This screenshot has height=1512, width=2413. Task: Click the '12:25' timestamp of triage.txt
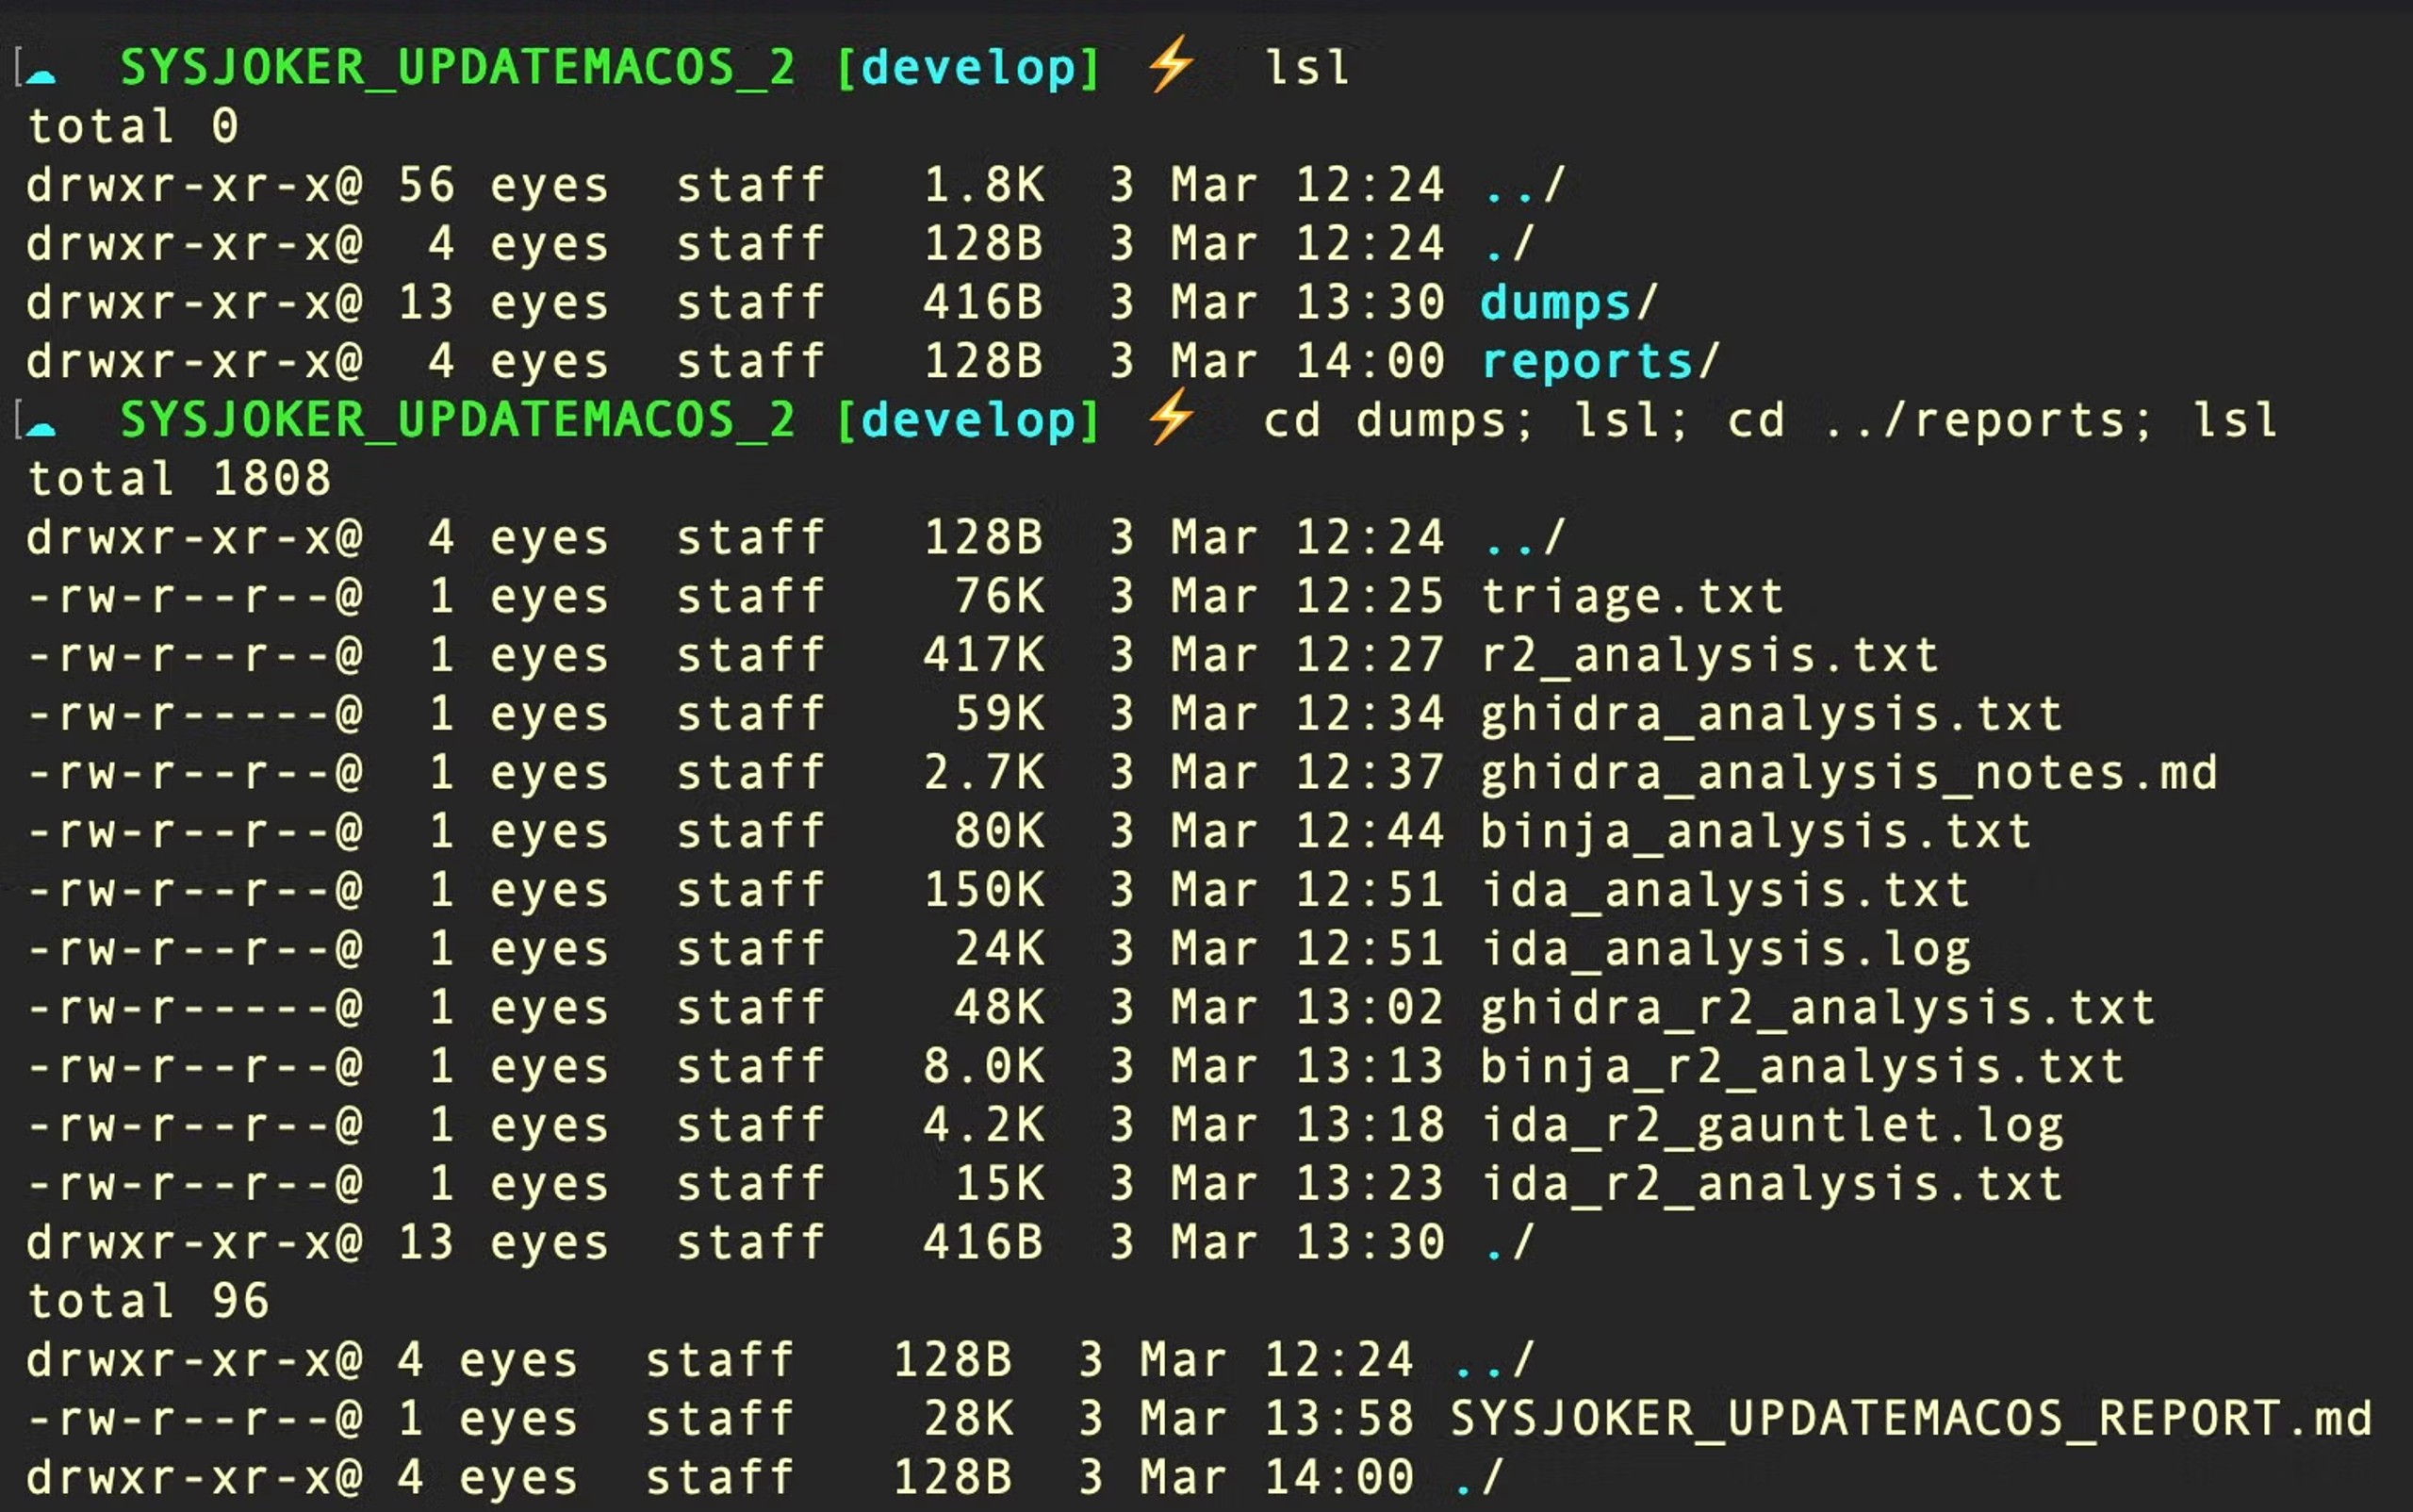click(1370, 597)
